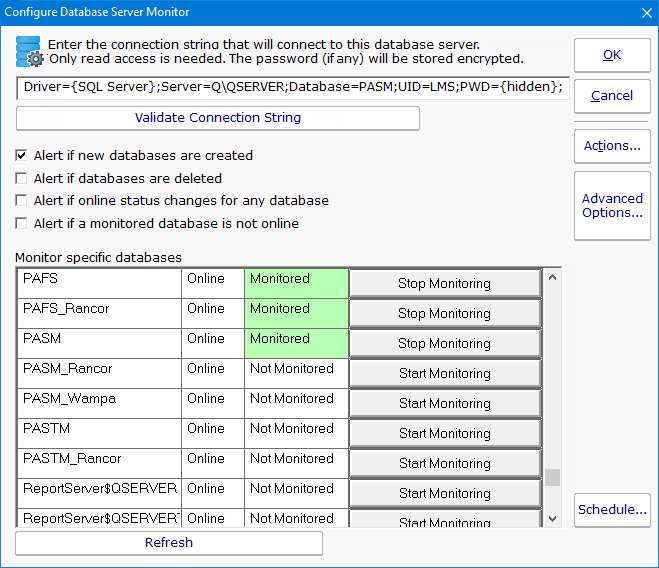Image resolution: width=659 pixels, height=568 pixels.
Task: Cancel the monitor configuration
Action: coord(612,96)
